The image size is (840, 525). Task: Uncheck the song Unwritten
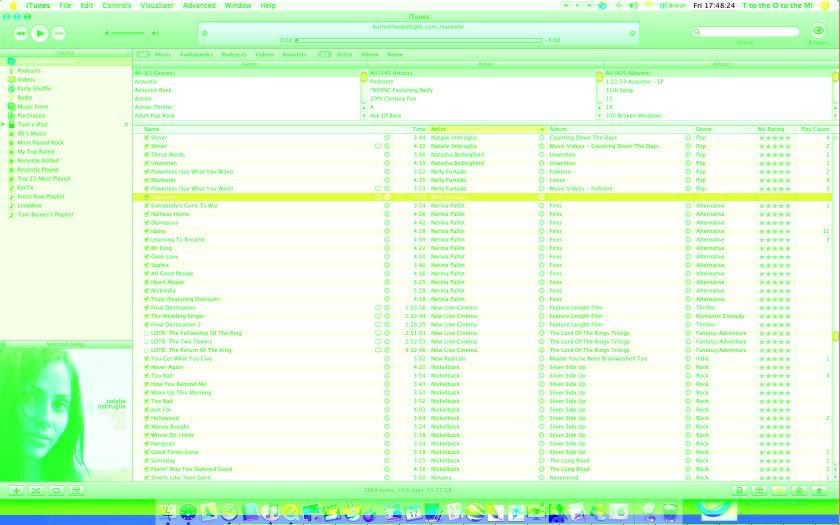(x=146, y=163)
